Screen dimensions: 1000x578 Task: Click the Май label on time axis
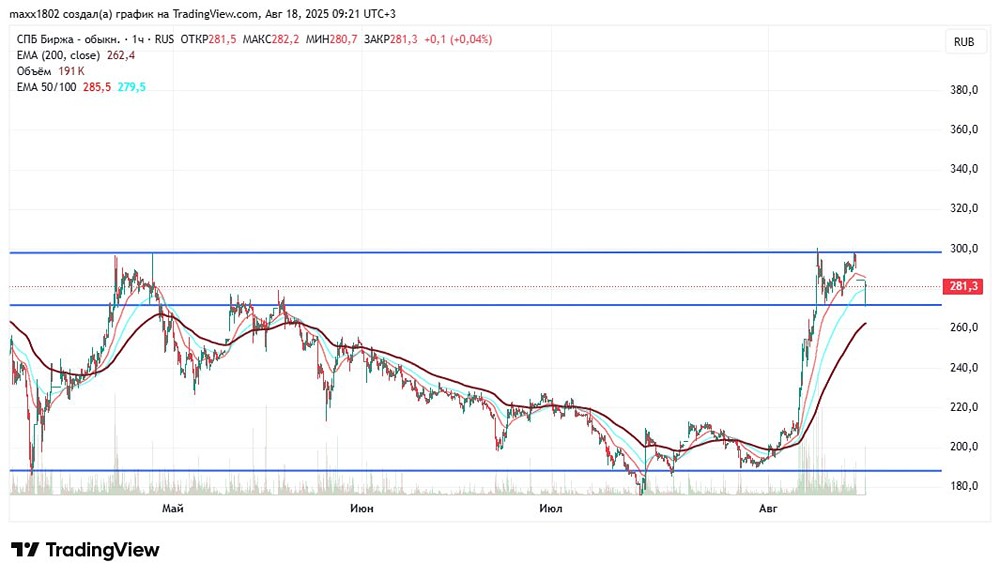coord(173,508)
